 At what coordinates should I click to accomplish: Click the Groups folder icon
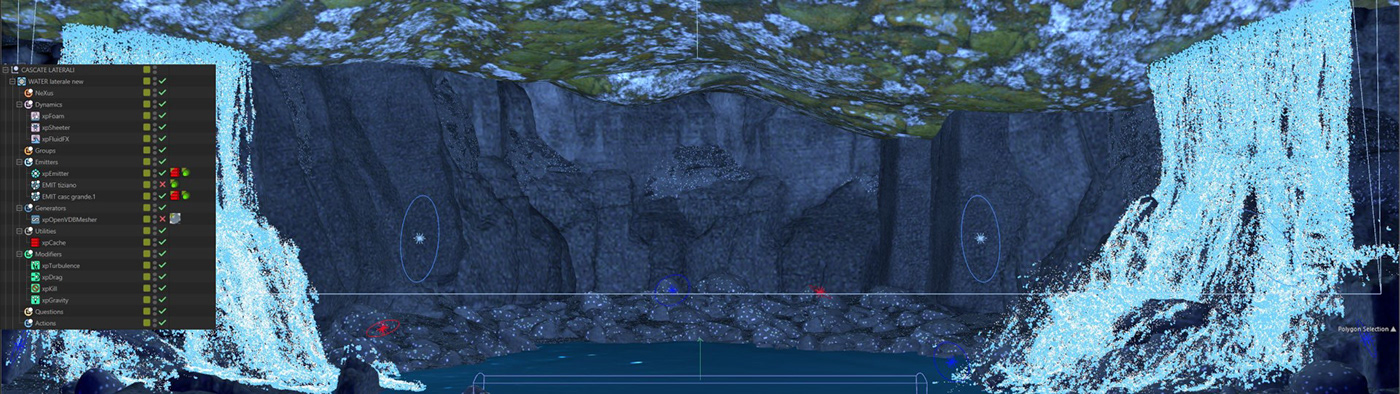[28, 151]
